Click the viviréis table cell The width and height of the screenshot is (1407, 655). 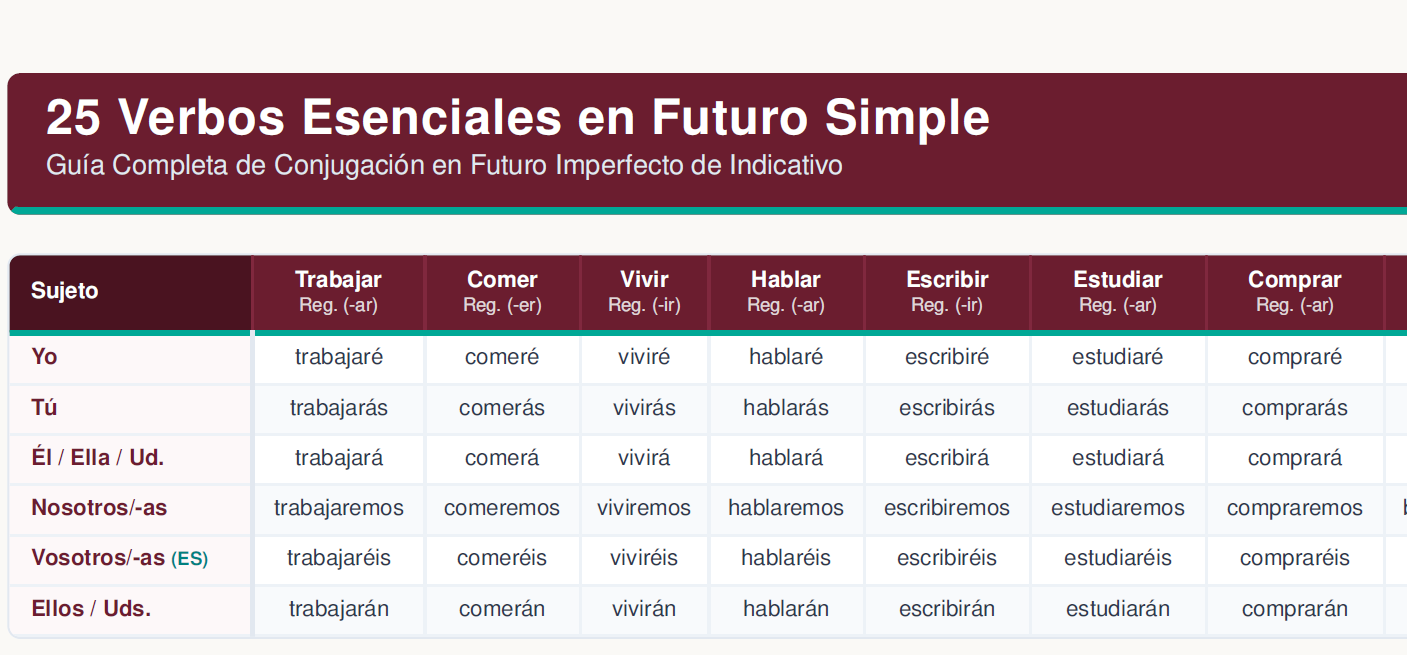point(644,559)
